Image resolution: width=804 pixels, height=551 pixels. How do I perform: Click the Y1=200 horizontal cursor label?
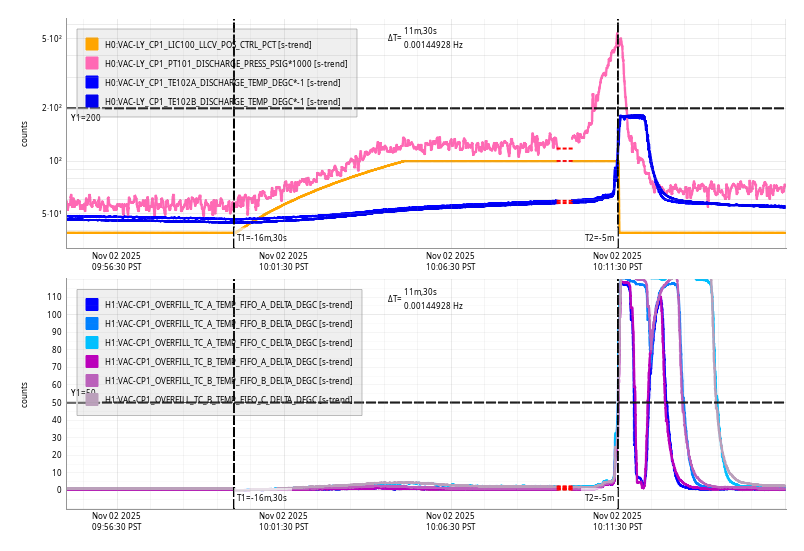(85, 118)
